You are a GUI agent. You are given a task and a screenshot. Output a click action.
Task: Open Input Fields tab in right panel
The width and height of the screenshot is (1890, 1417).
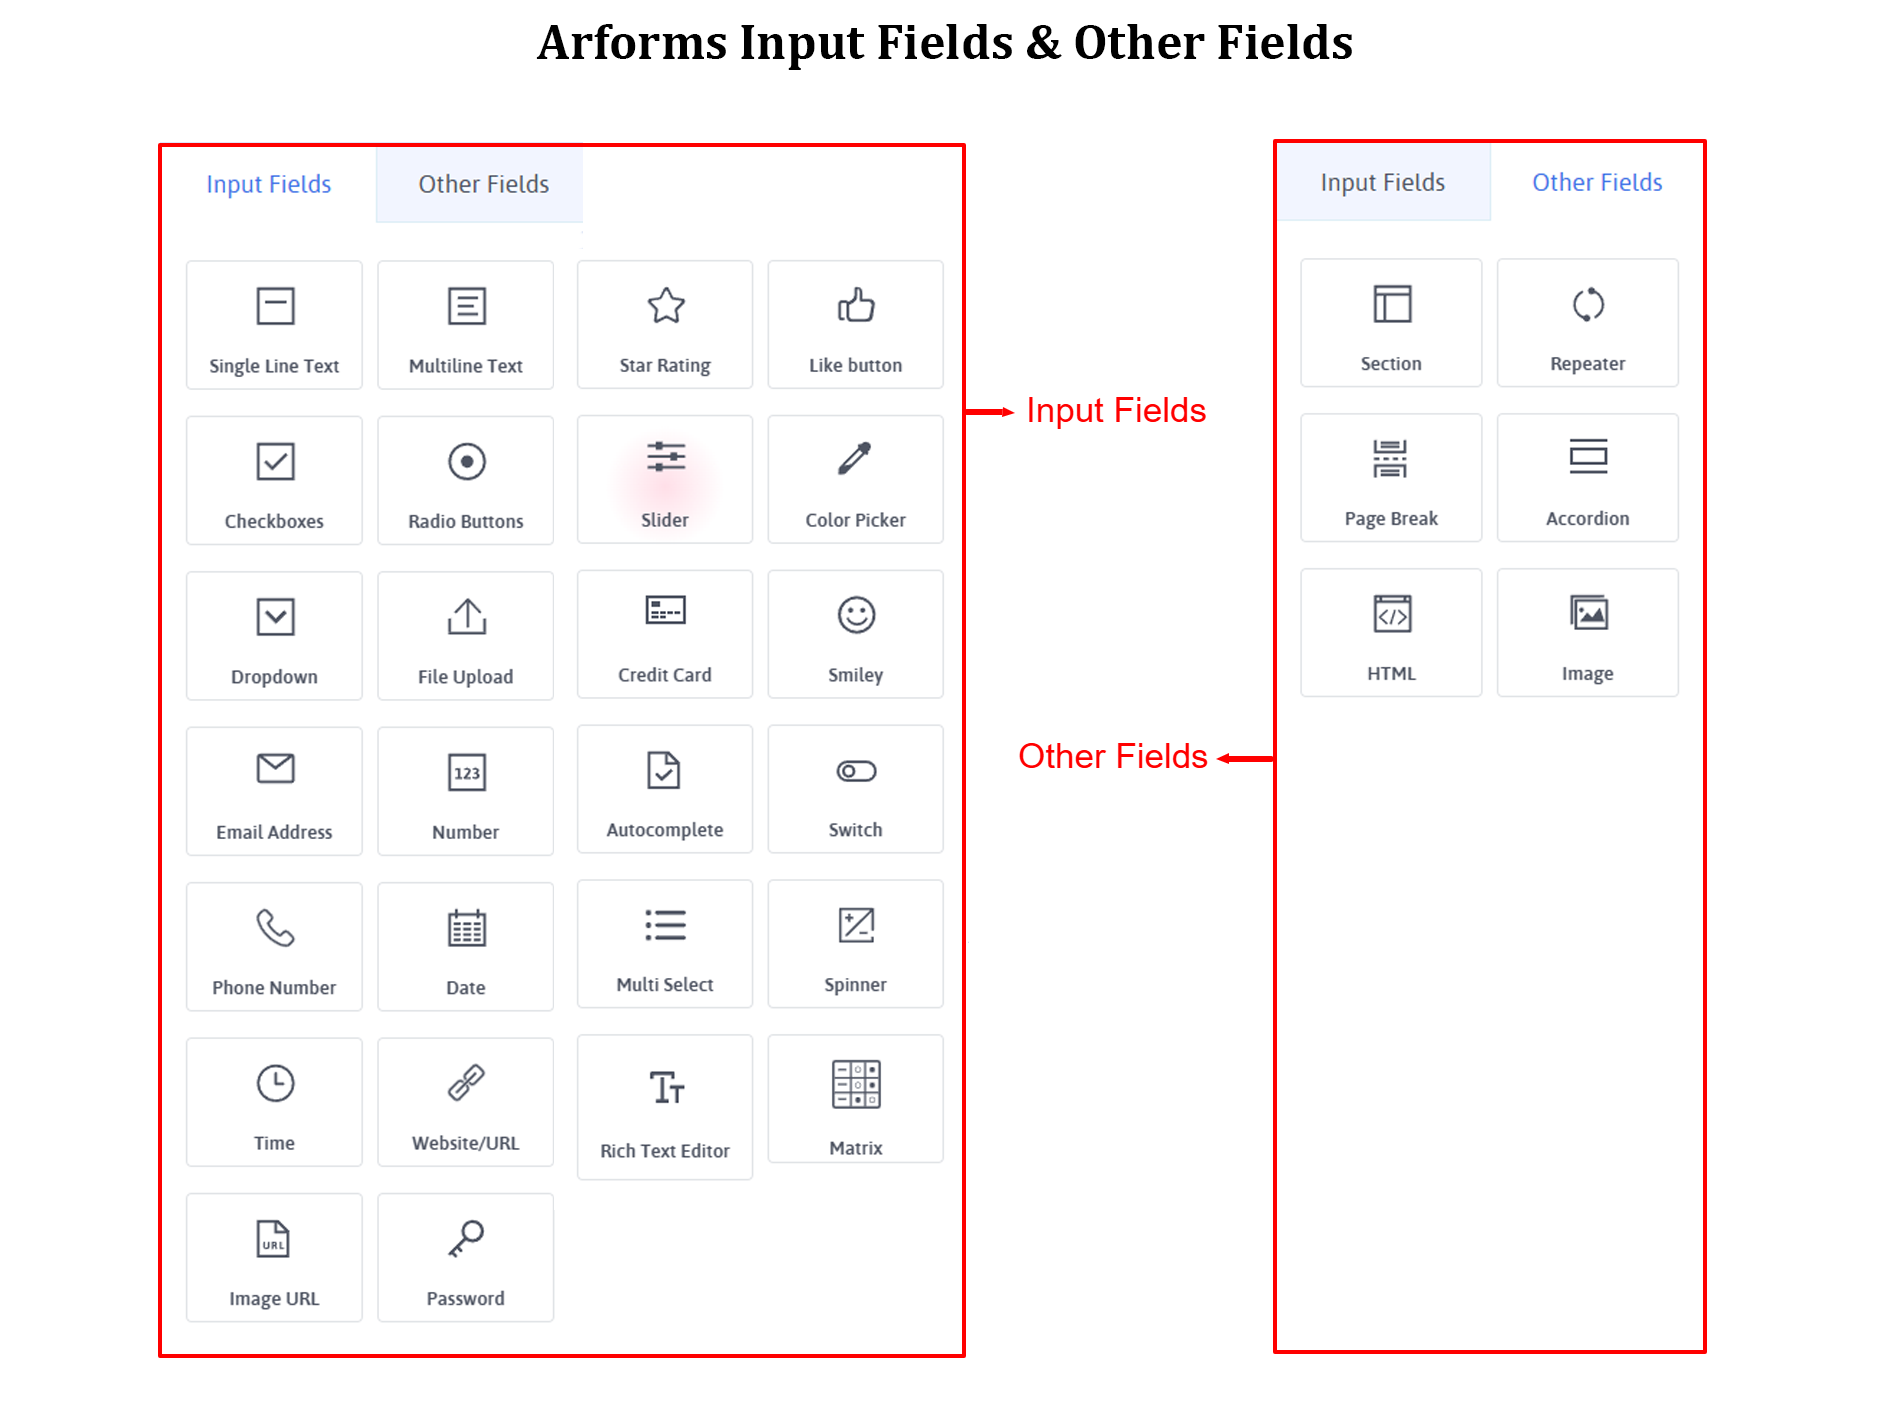coord(1382,182)
